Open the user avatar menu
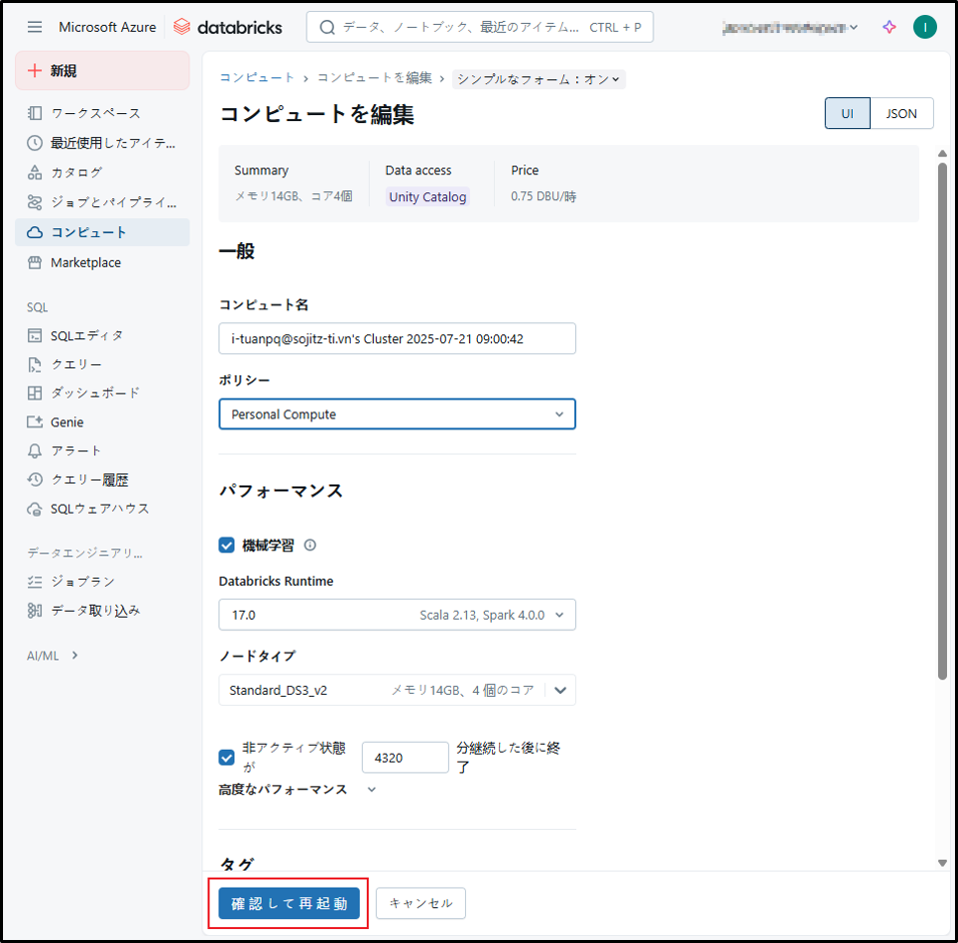Image resolution: width=958 pixels, height=943 pixels. [924, 27]
